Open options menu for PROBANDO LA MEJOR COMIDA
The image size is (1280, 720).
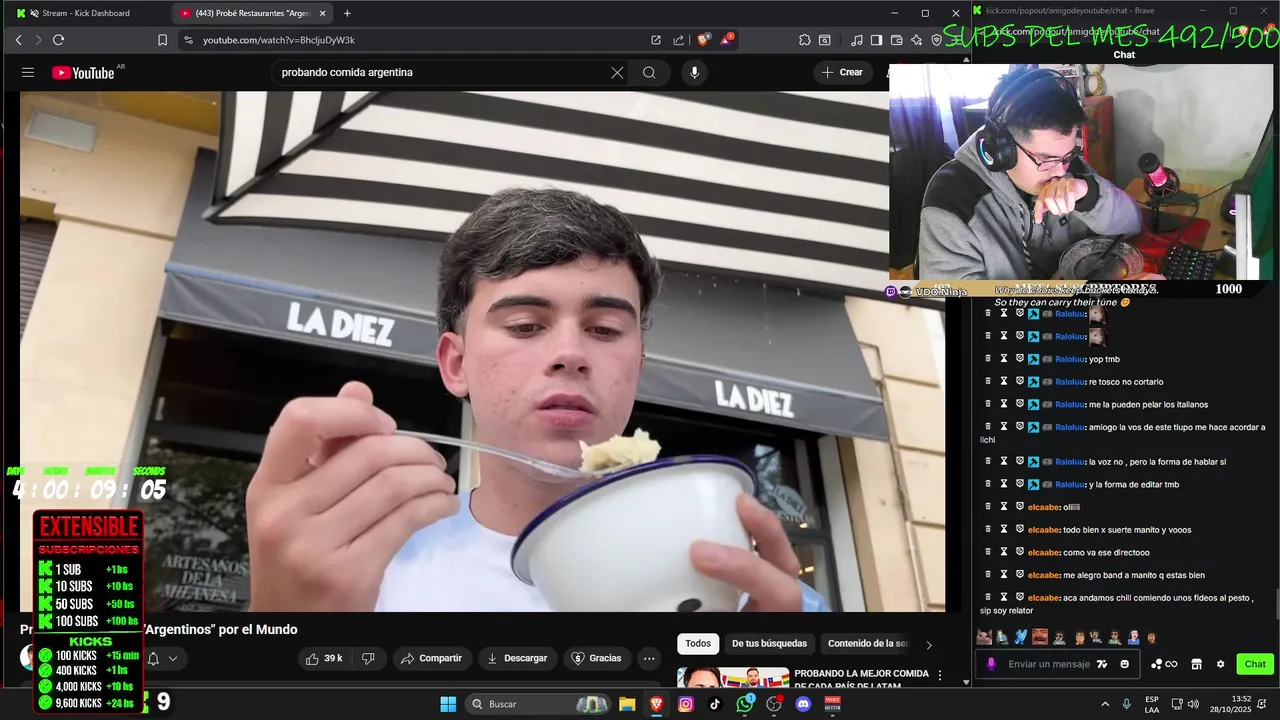pyautogui.click(x=939, y=676)
